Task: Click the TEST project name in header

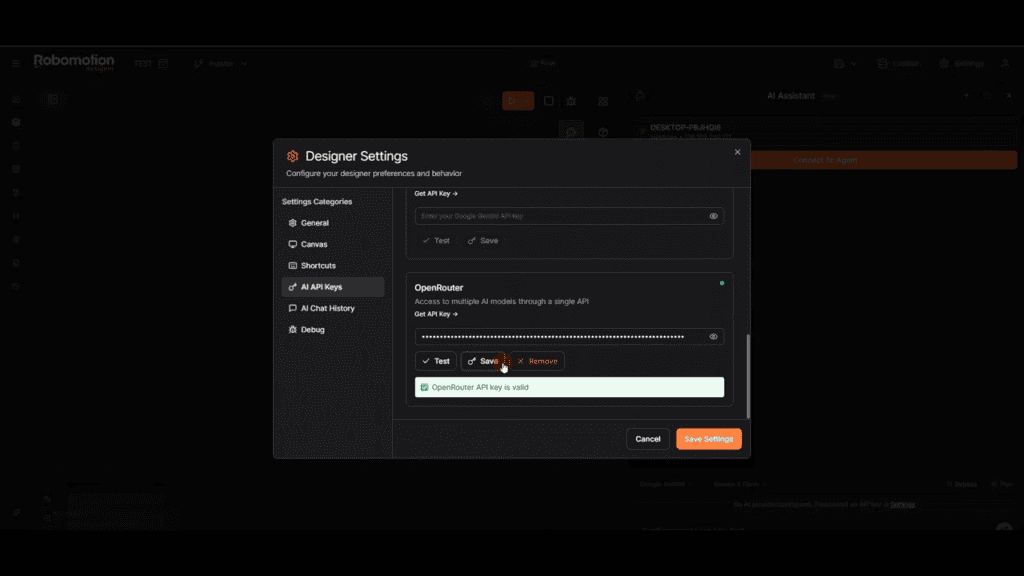Action: point(143,63)
